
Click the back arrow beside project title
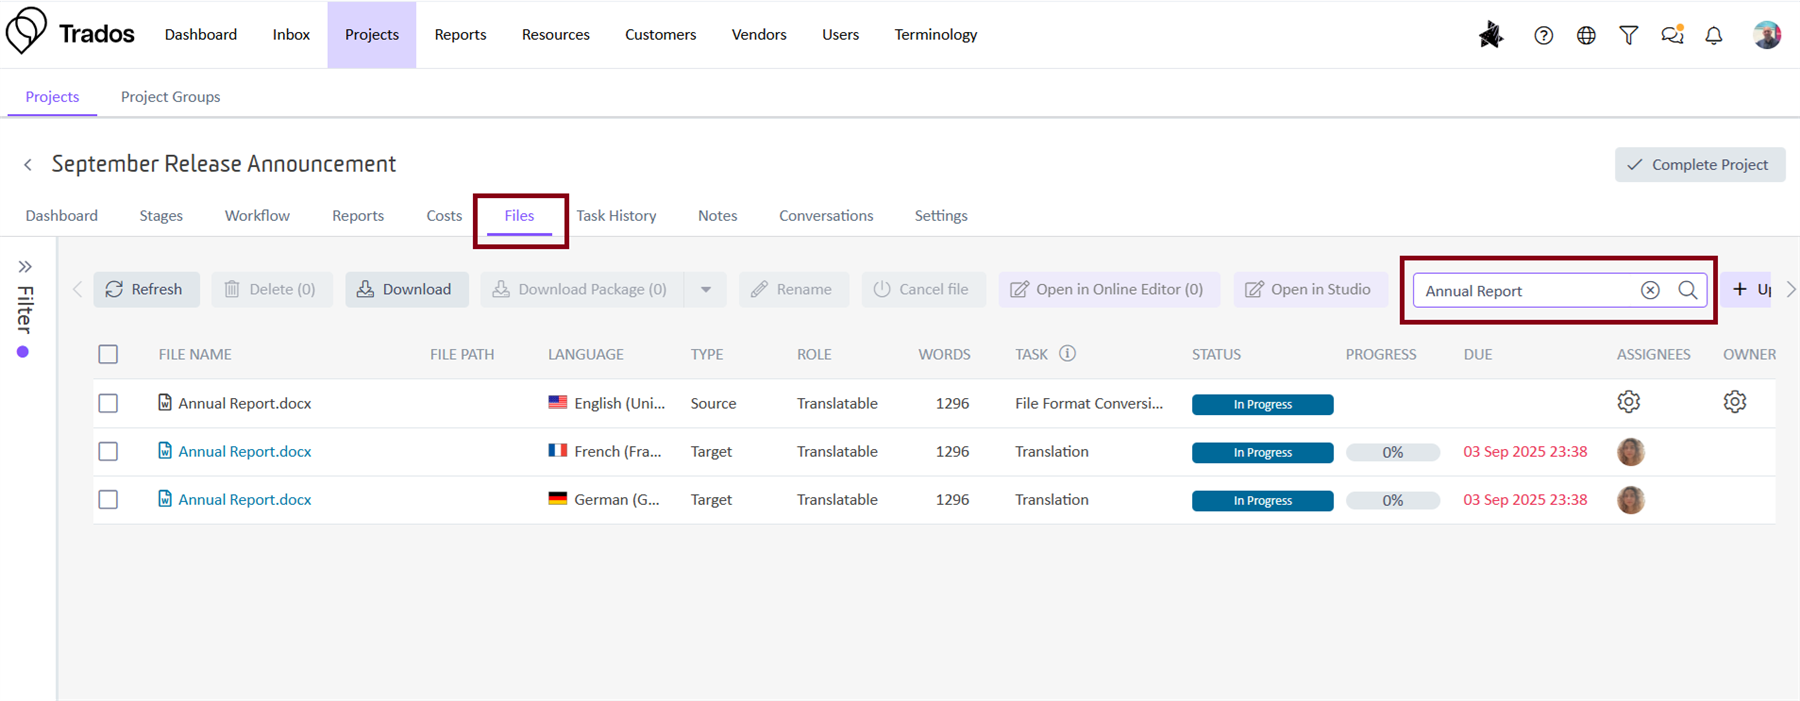[x=28, y=165]
